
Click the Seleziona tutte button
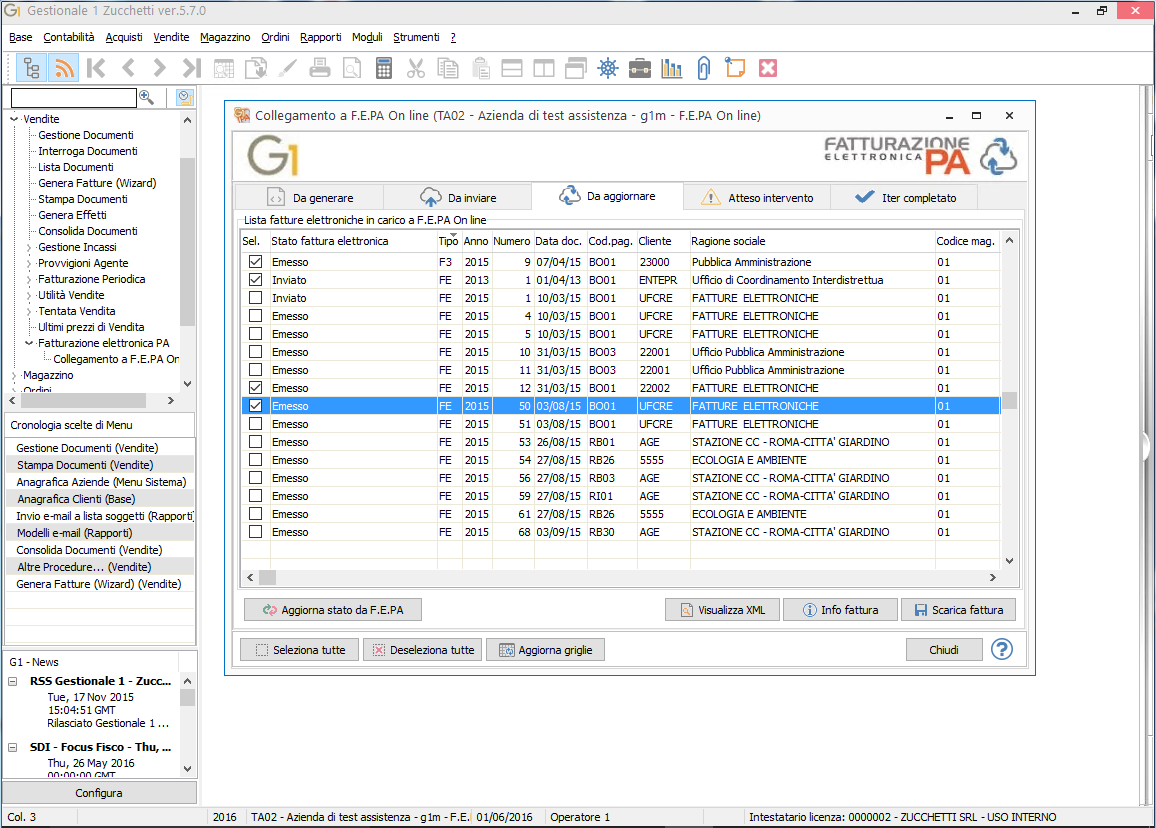[x=299, y=650]
